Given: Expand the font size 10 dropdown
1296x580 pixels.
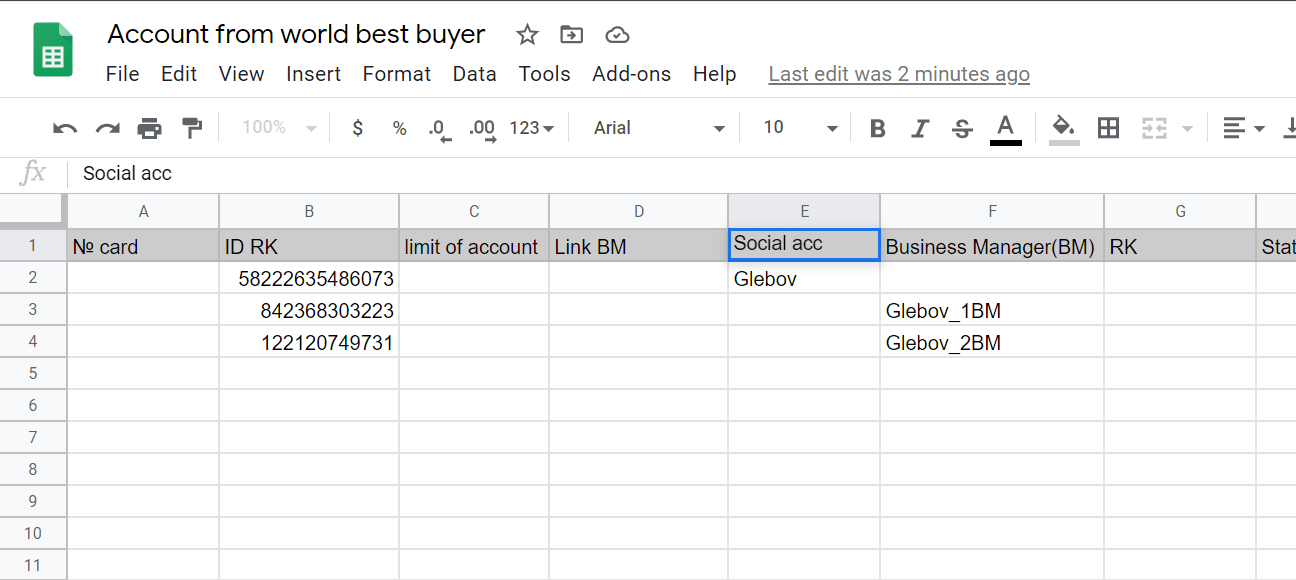Looking at the screenshot, I should 800,128.
